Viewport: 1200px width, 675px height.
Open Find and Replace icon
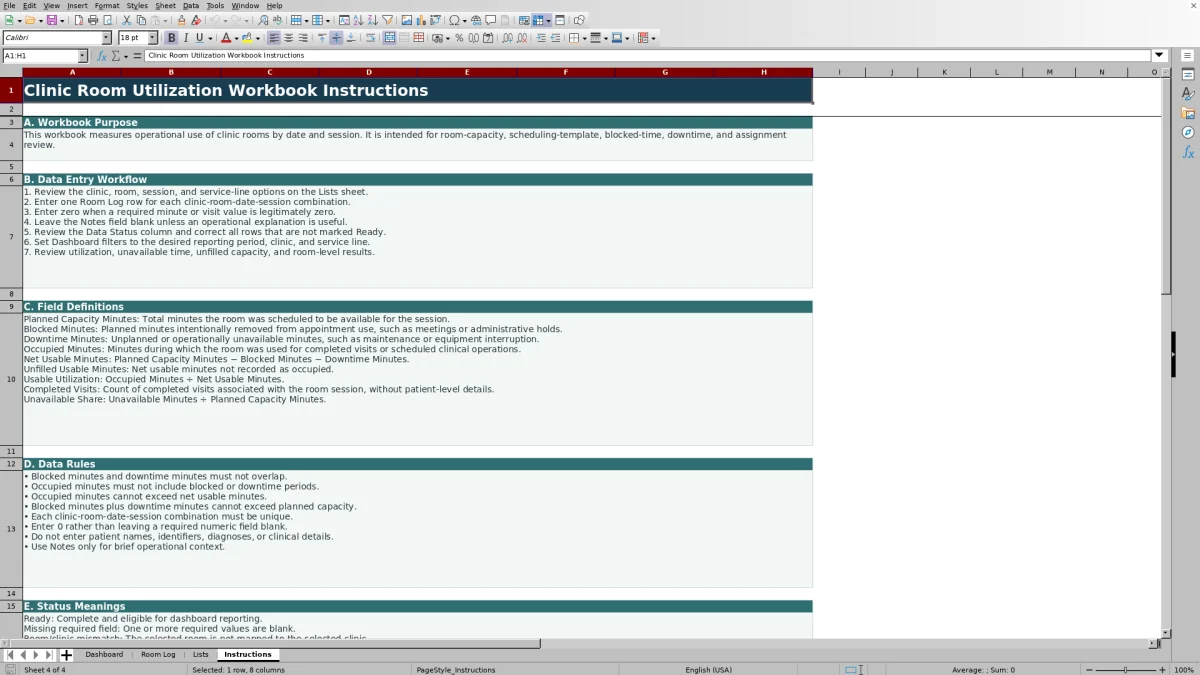(263, 20)
